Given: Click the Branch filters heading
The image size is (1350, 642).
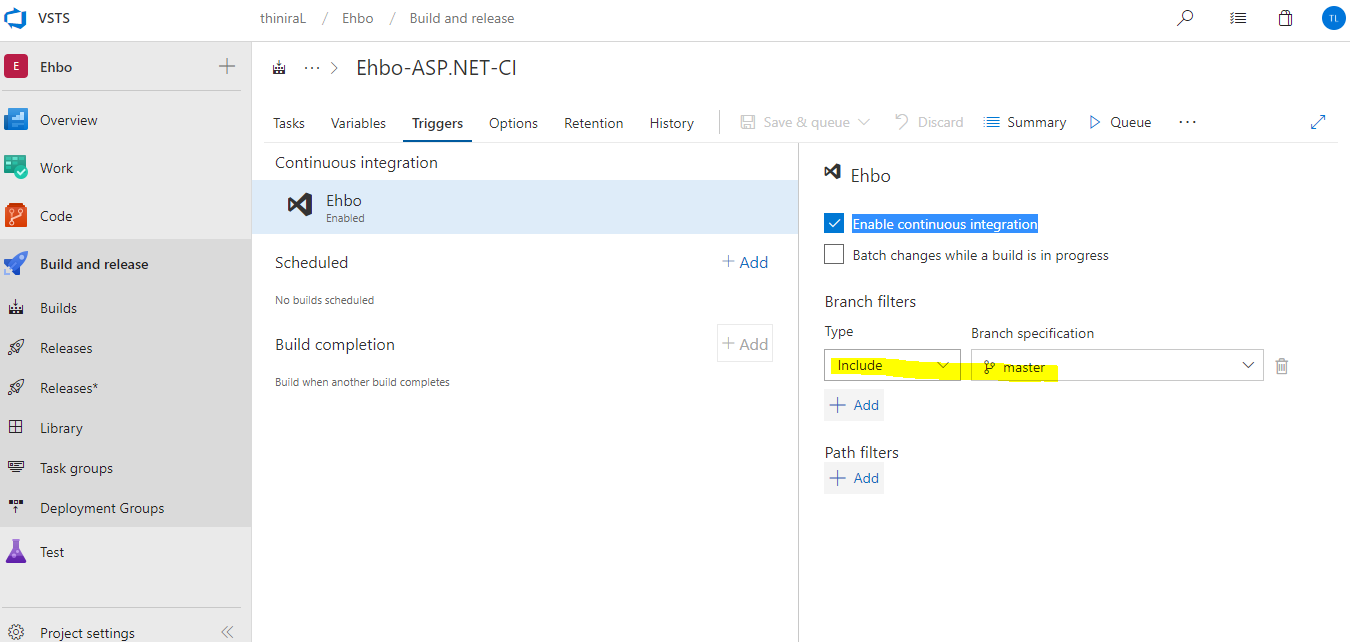Looking at the screenshot, I should 870,301.
